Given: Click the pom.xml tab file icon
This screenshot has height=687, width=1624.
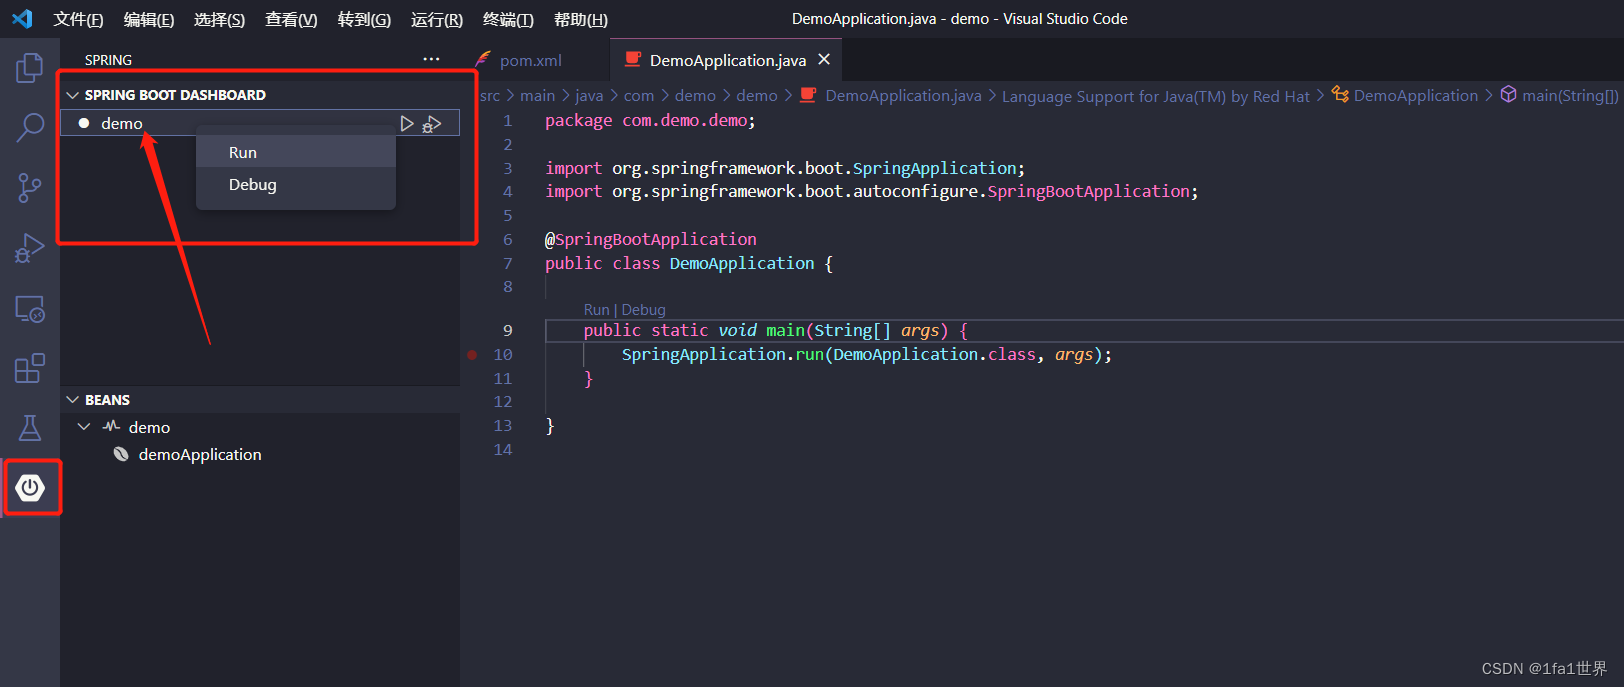Looking at the screenshot, I should pyautogui.click(x=484, y=60).
